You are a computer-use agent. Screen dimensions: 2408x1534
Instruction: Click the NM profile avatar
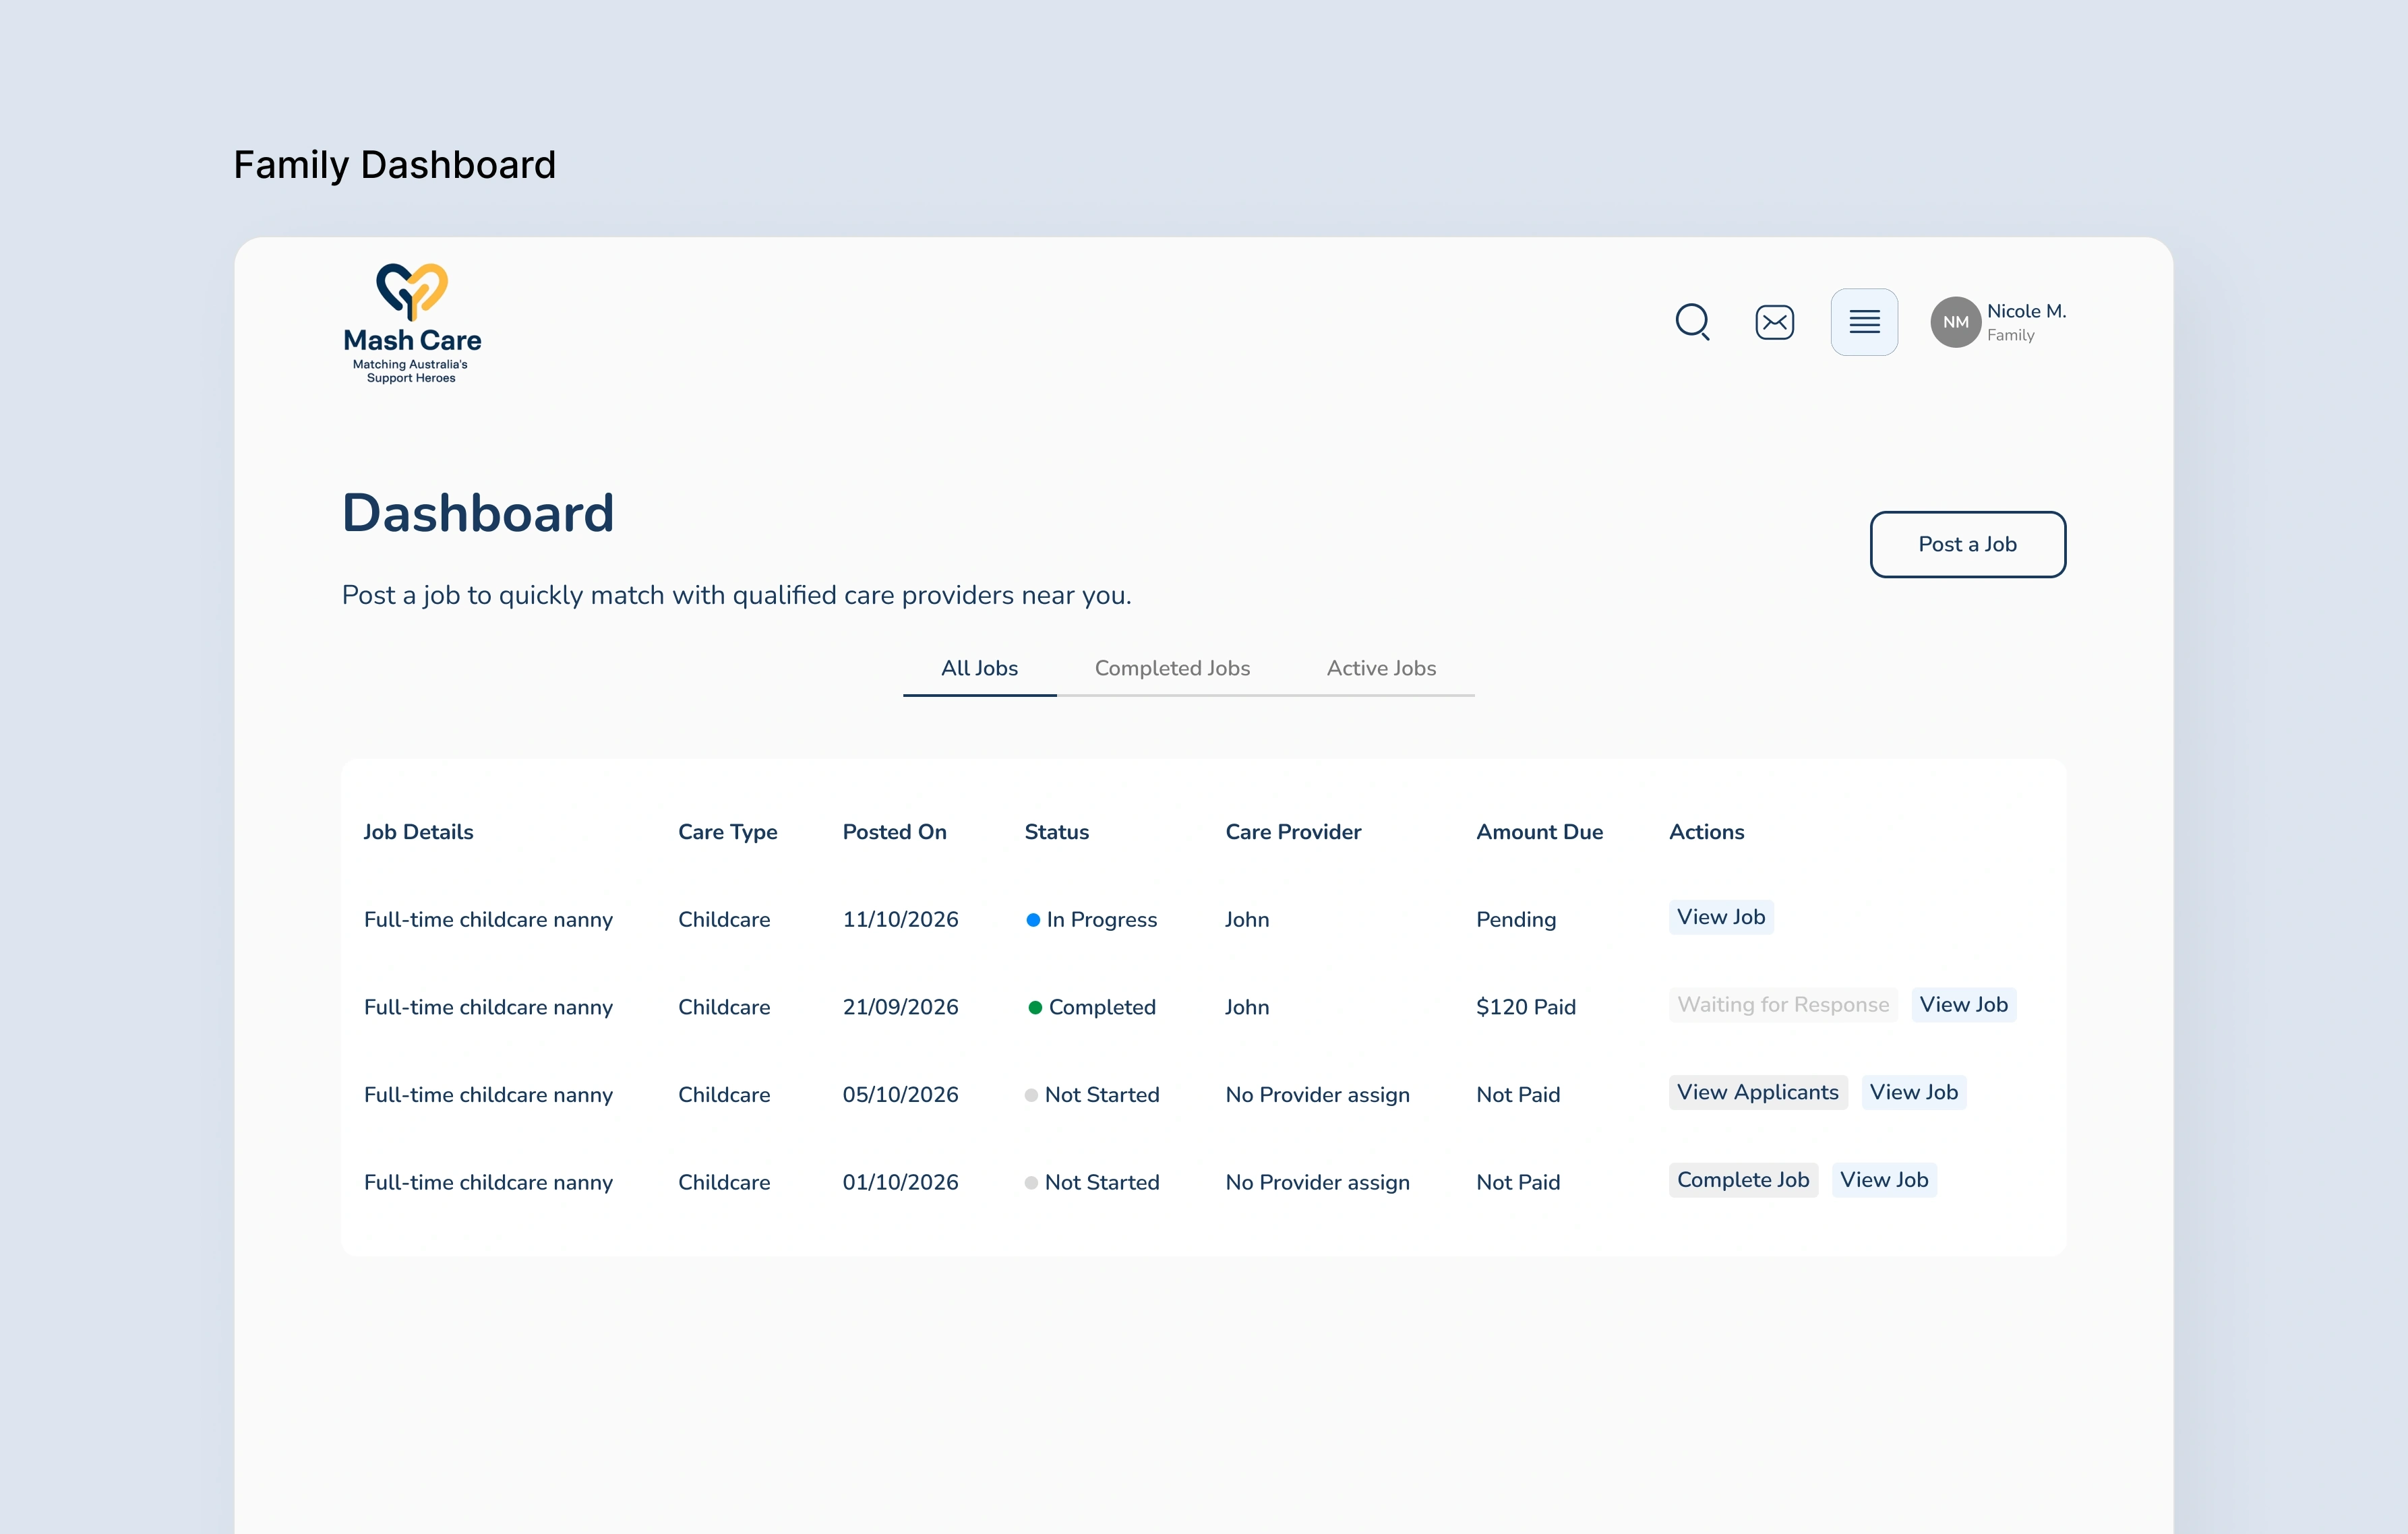coord(1955,322)
